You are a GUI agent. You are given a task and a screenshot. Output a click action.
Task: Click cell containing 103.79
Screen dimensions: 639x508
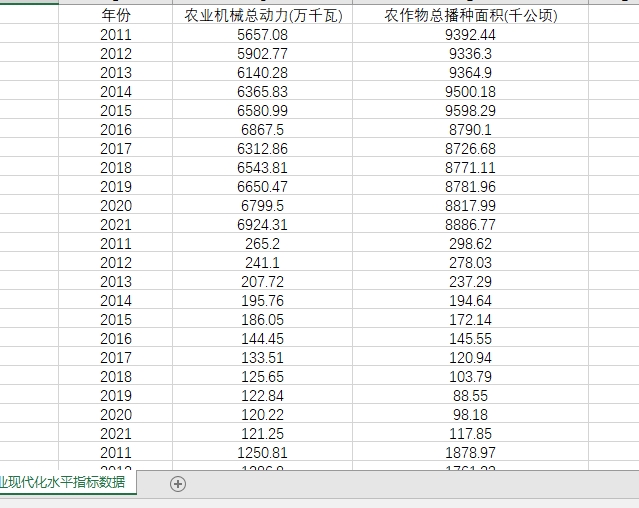[470, 377]
